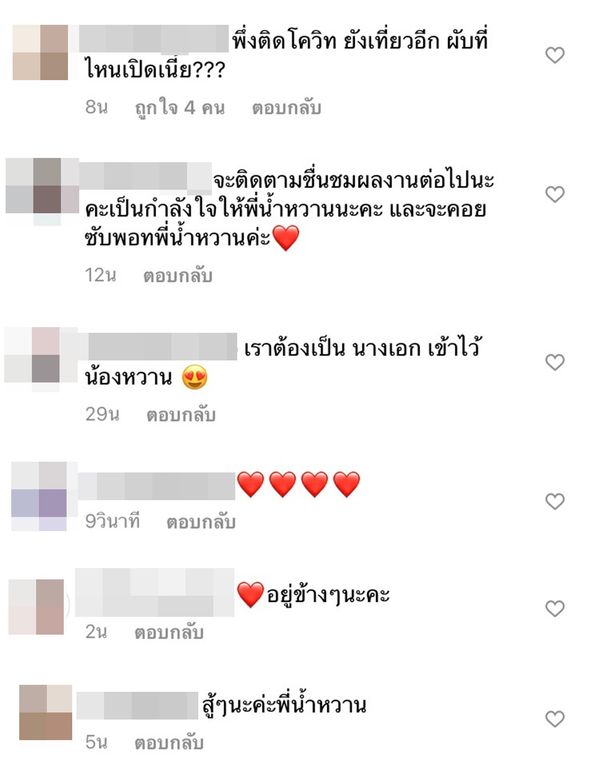This screenshot has width=600, height=779.
Task: Reply to the comment posted 12น ago
Action: (x=178, y=275)
